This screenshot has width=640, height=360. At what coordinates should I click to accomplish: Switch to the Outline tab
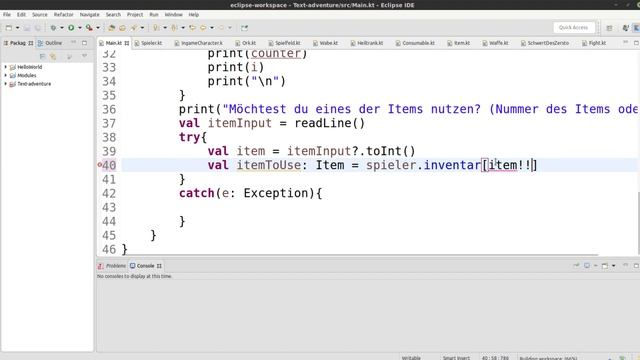[50, 43]
